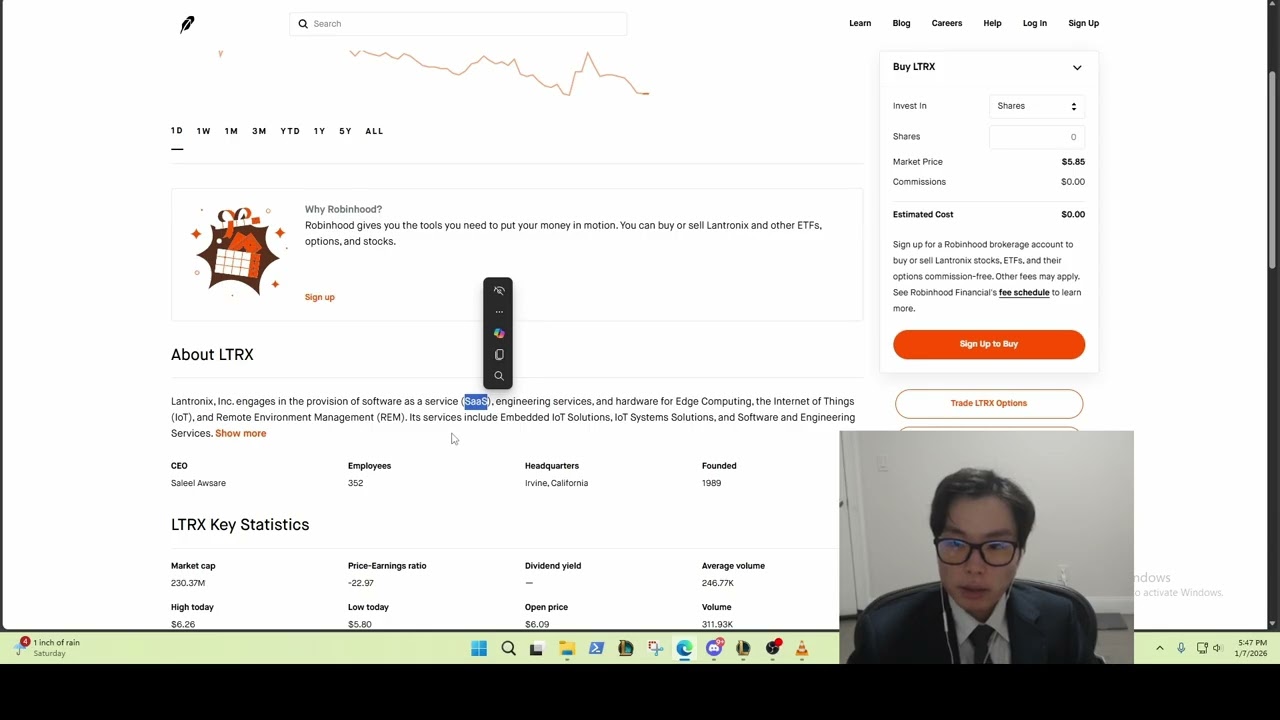Collapse the Buy LTRX panel chevron
The image size is (1280, 720).
click(x=1077, y=67)
